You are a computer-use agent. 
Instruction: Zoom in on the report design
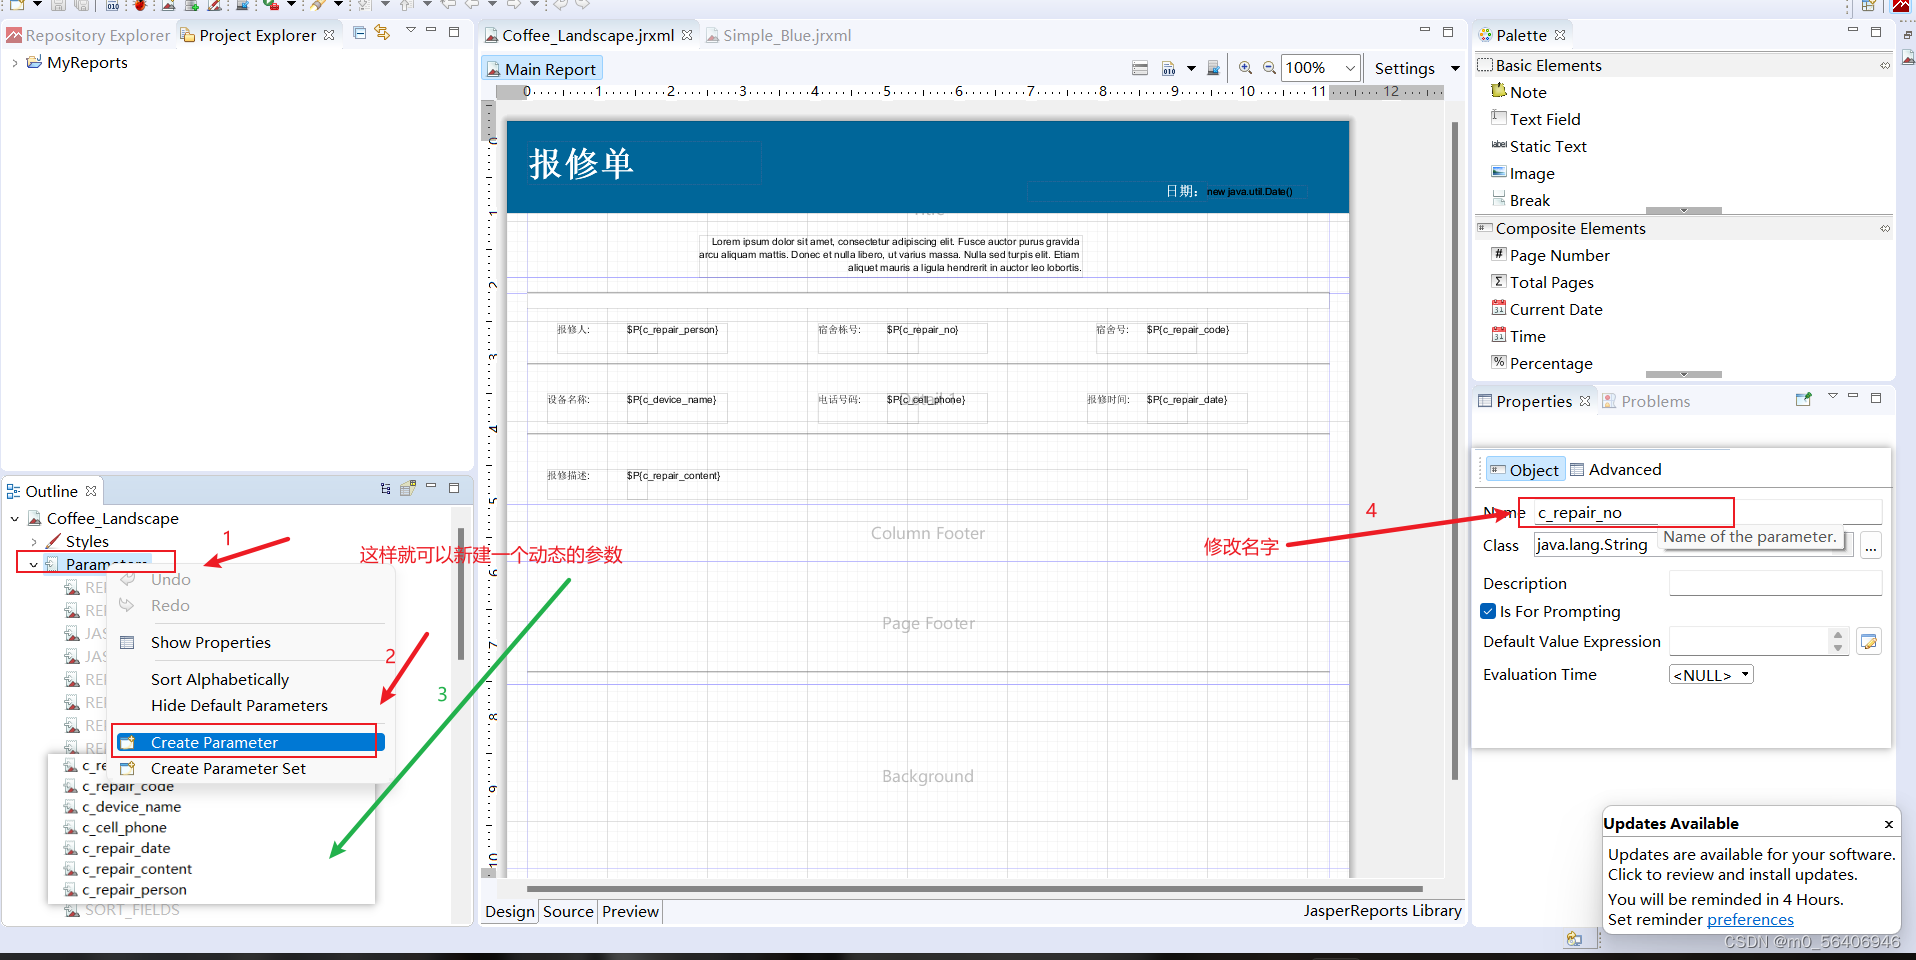click(1245, 67)
